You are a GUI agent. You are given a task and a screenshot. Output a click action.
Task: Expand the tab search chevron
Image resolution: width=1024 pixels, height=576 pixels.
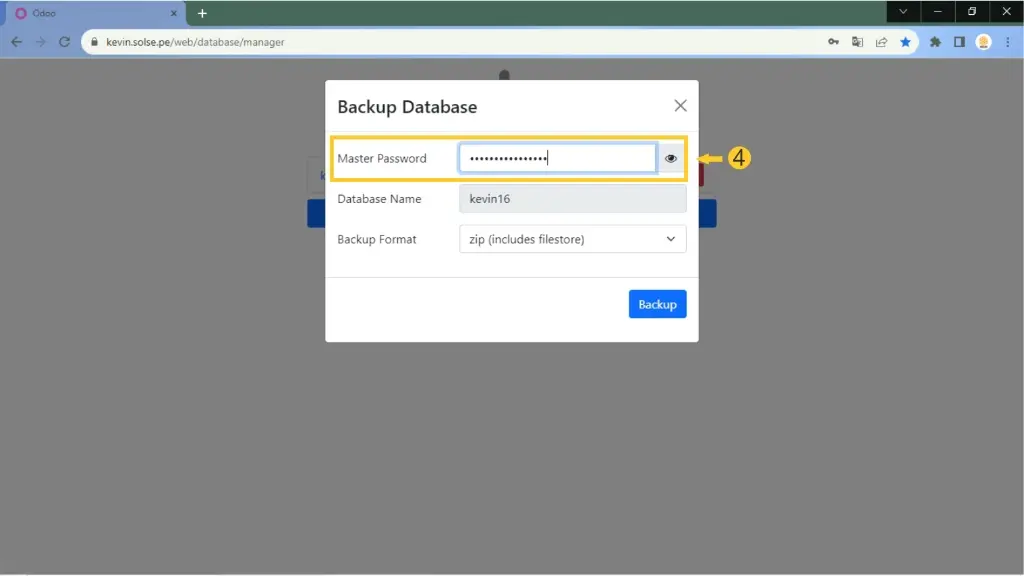pos(903,12)
